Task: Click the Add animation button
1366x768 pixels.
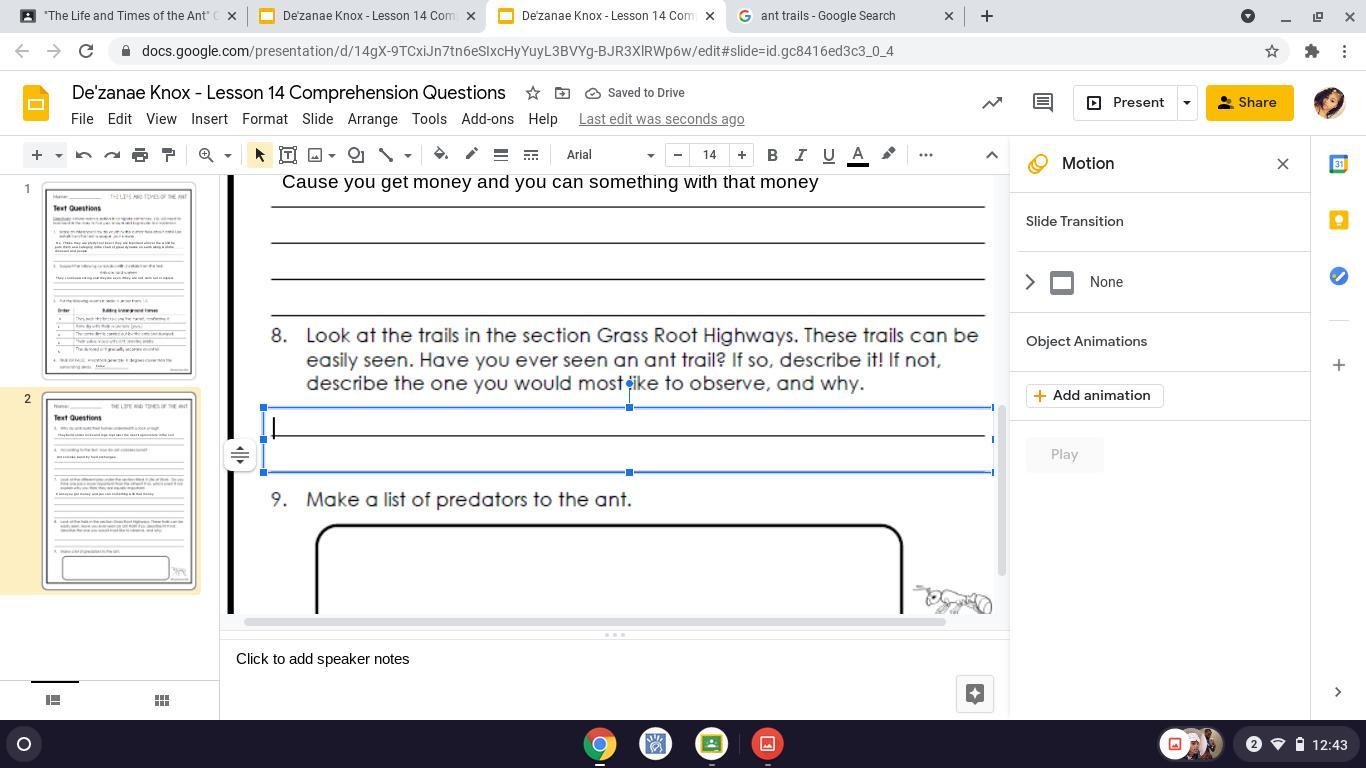Action: [1094, 396]
